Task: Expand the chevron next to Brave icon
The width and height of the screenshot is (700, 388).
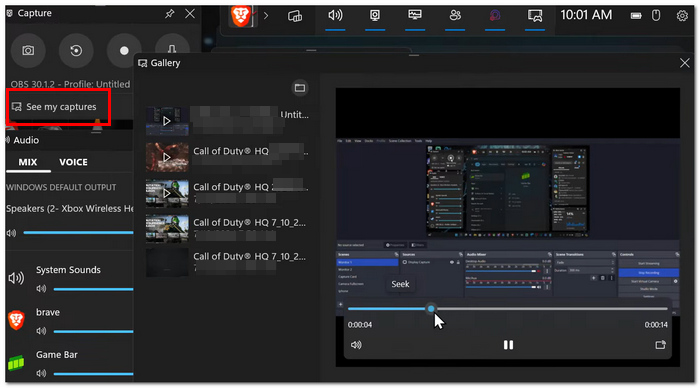Action: coord(266,16)
